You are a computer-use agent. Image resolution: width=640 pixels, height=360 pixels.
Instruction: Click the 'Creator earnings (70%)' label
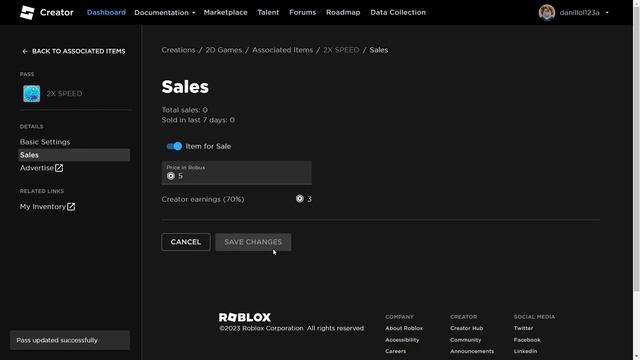pos(203,199)
